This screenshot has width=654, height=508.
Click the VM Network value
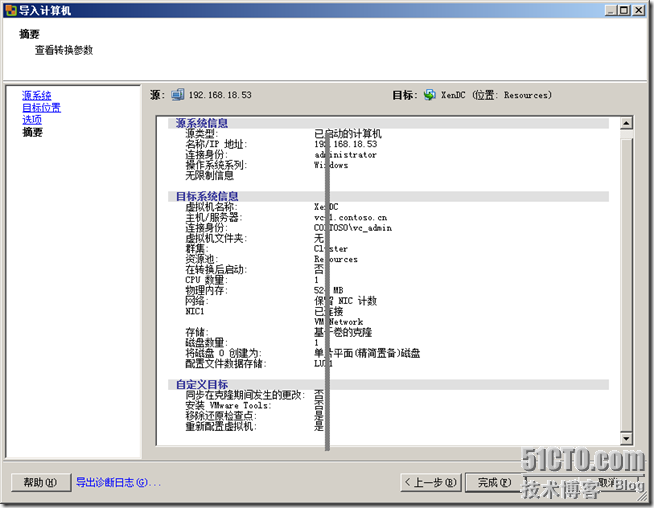[339, 322]
